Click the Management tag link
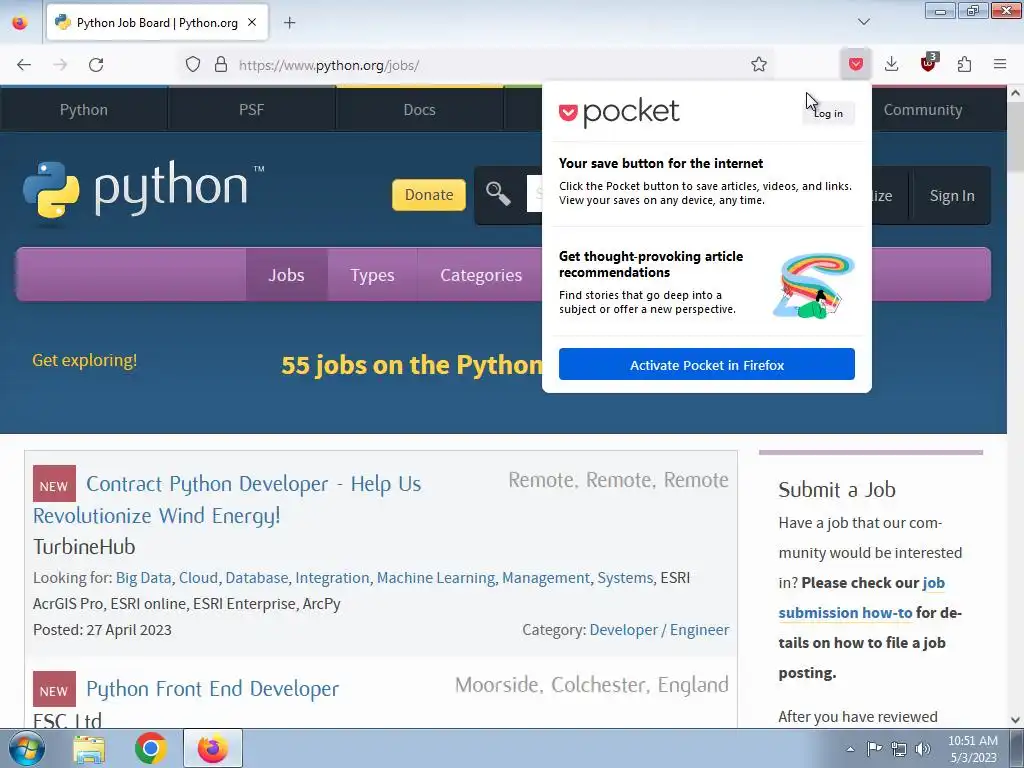This screenshot has height=768, width=1024. coord(546,578)
